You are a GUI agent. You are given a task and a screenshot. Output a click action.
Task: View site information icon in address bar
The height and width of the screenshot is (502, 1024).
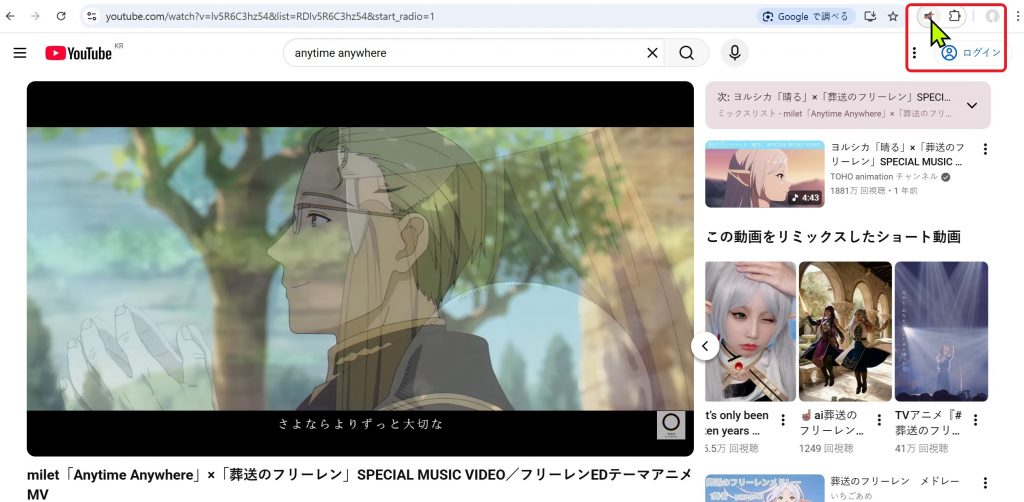tap(91, 16)
